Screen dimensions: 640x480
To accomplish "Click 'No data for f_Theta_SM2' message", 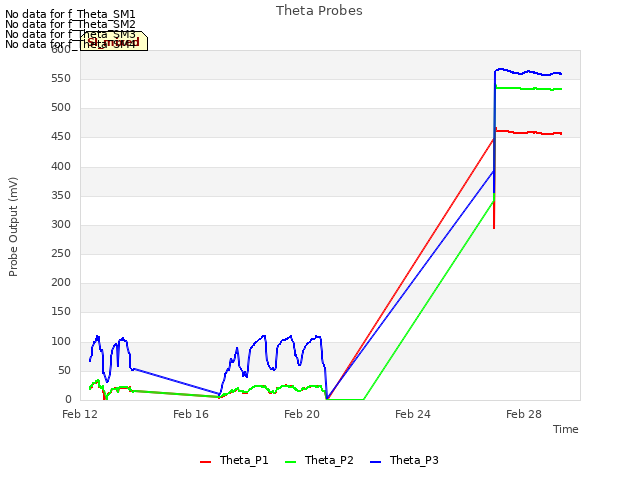I will [x=70, y=24].
